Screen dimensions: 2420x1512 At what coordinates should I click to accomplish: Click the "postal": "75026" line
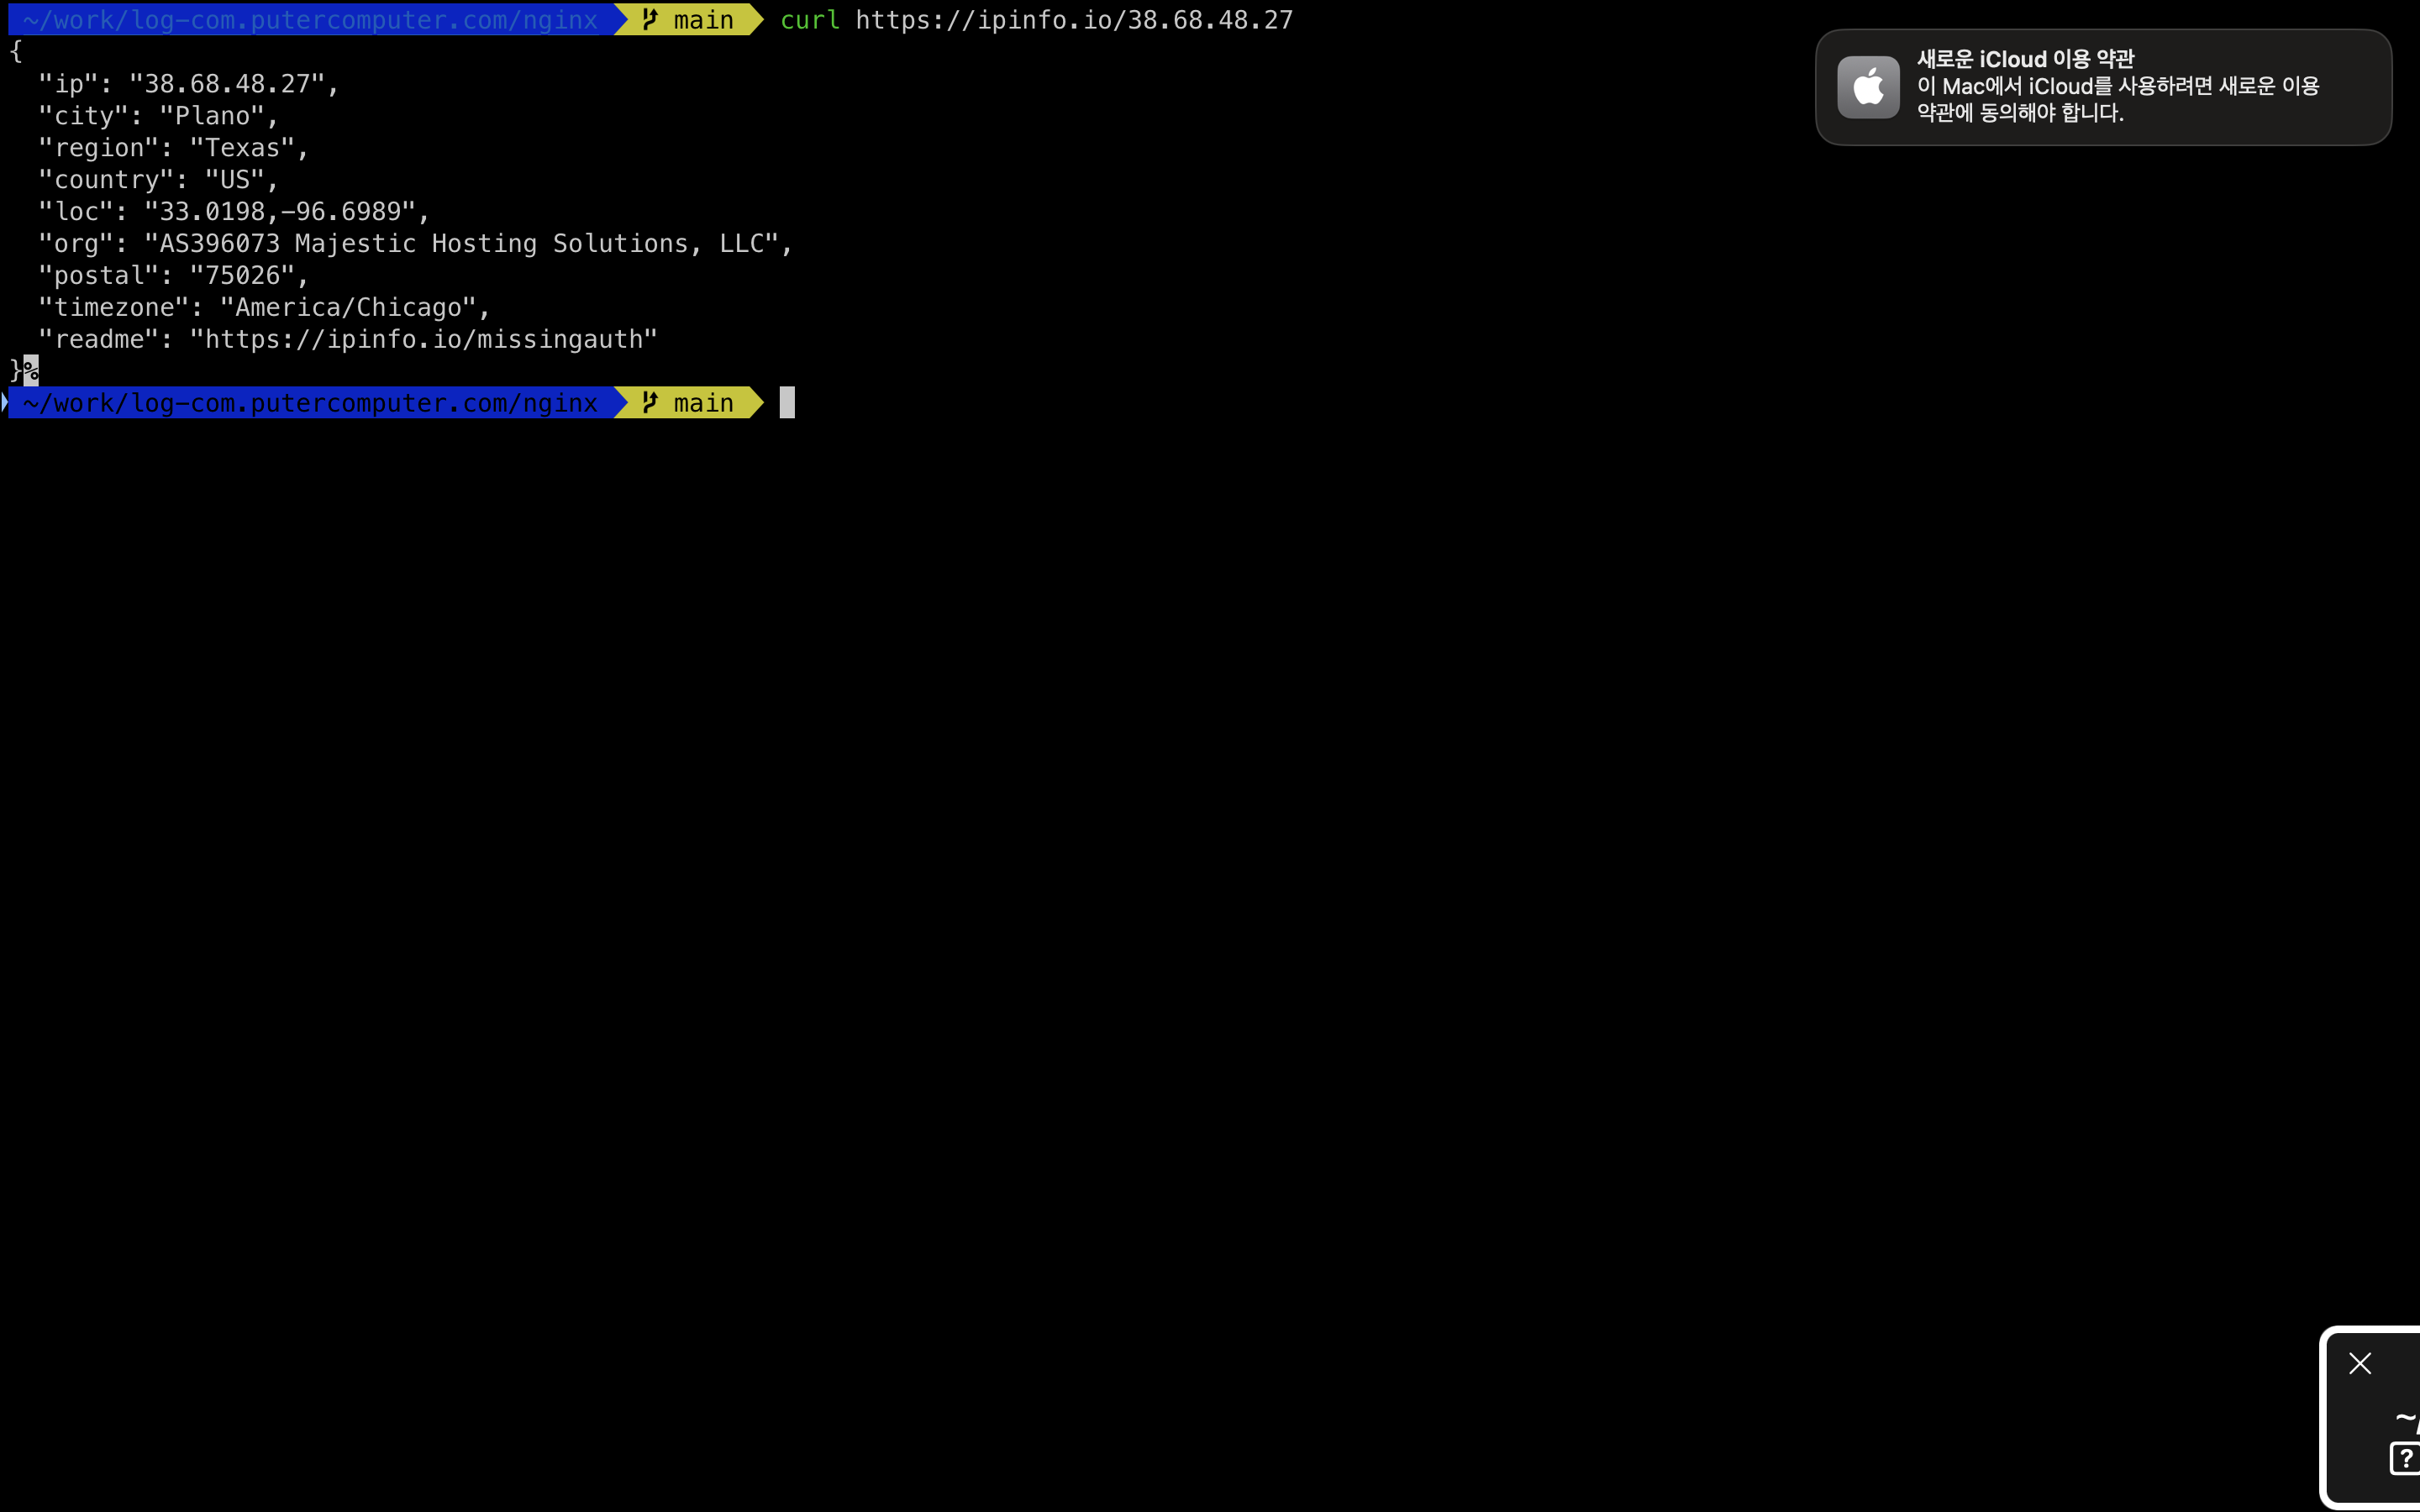coord(174,276)
